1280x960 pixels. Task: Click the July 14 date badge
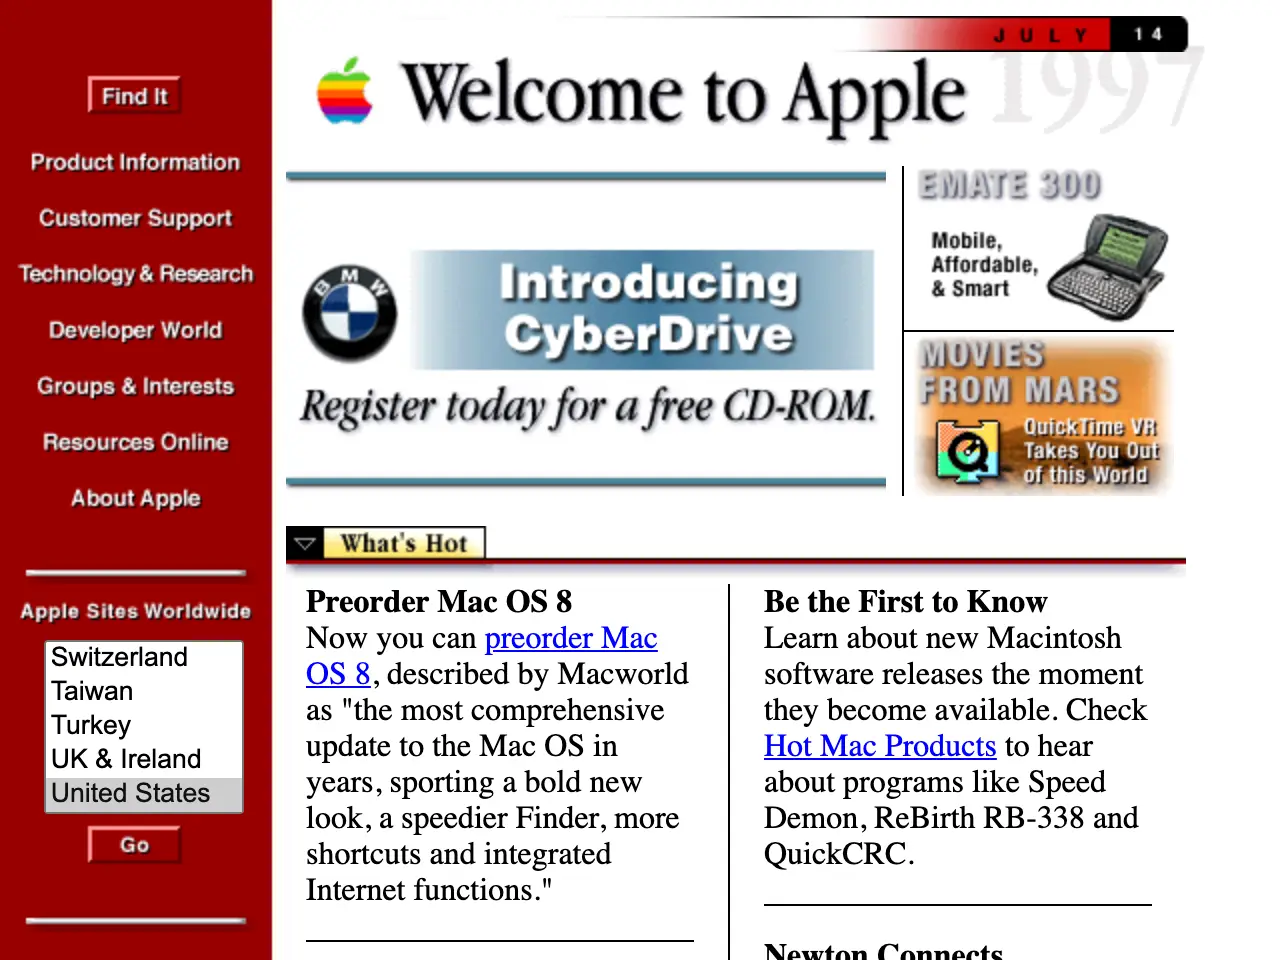pyautogui.click(x=1089, y=35)
